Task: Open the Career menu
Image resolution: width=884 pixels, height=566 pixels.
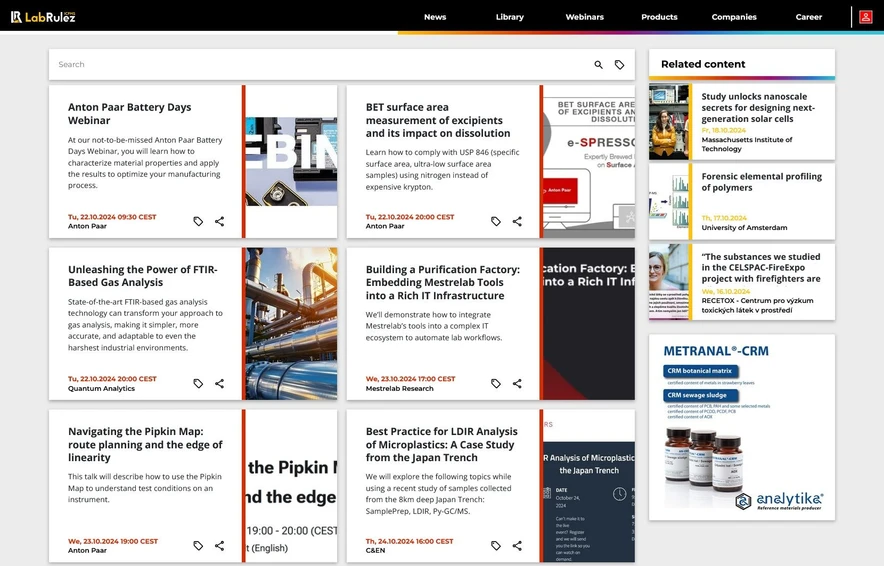Action: point(808,17)
